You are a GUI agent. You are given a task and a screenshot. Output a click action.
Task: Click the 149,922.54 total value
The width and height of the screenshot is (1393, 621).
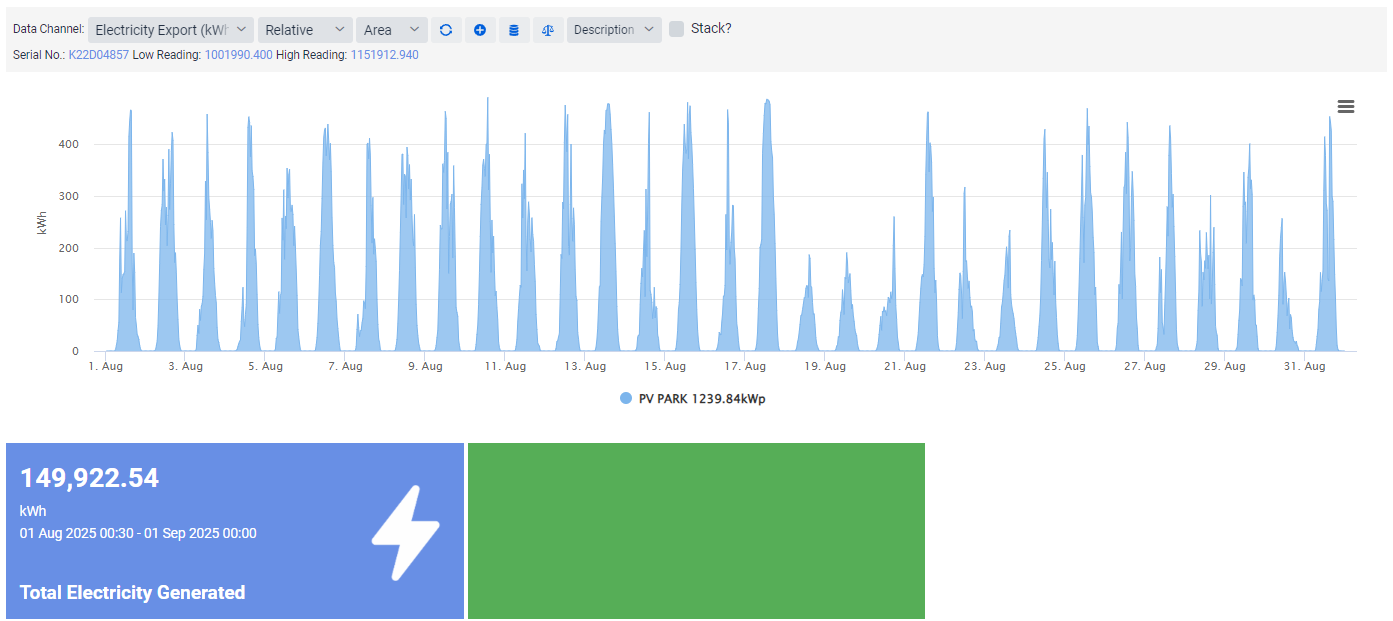[x=89, y=478]
